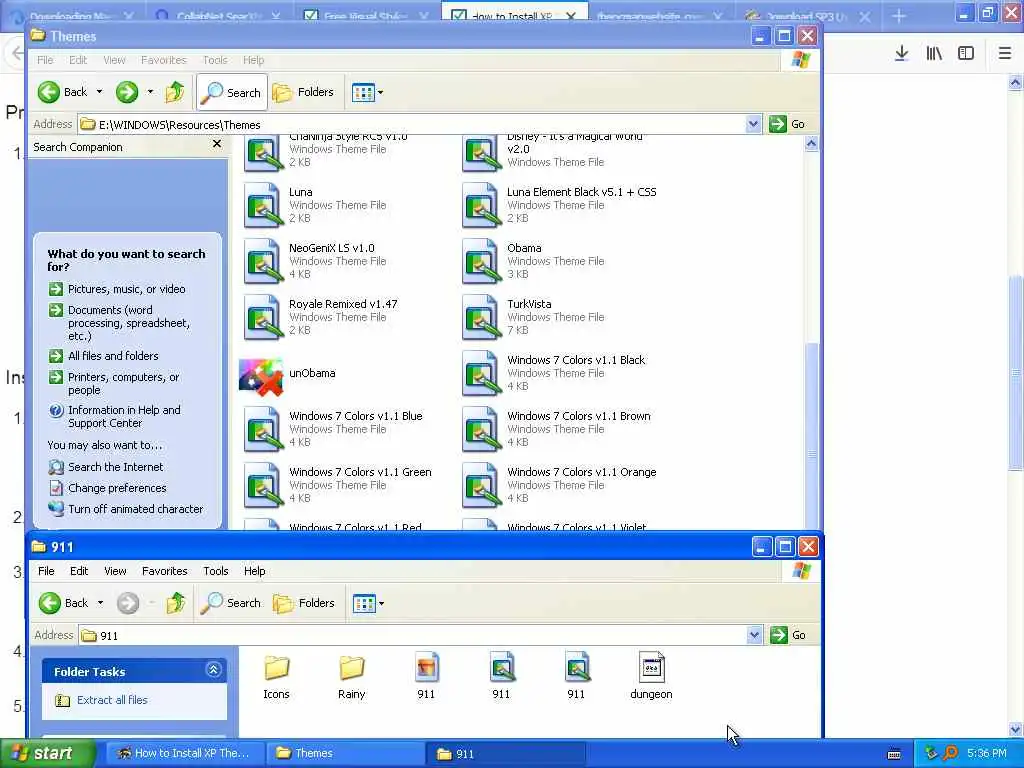
Task: Open View menu in 911 window
Action: [x=115, y=571]
